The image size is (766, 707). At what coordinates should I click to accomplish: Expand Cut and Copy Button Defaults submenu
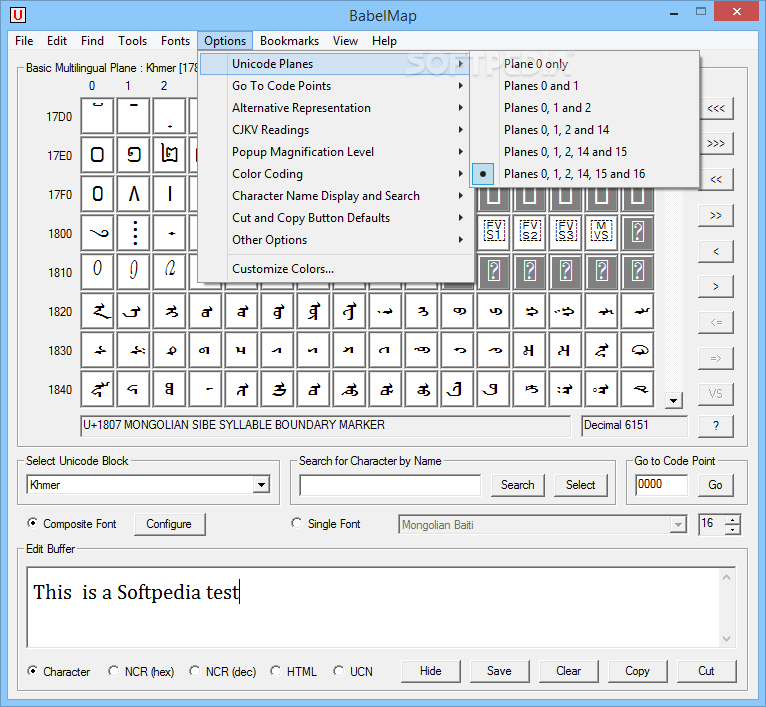pos(336,218)
